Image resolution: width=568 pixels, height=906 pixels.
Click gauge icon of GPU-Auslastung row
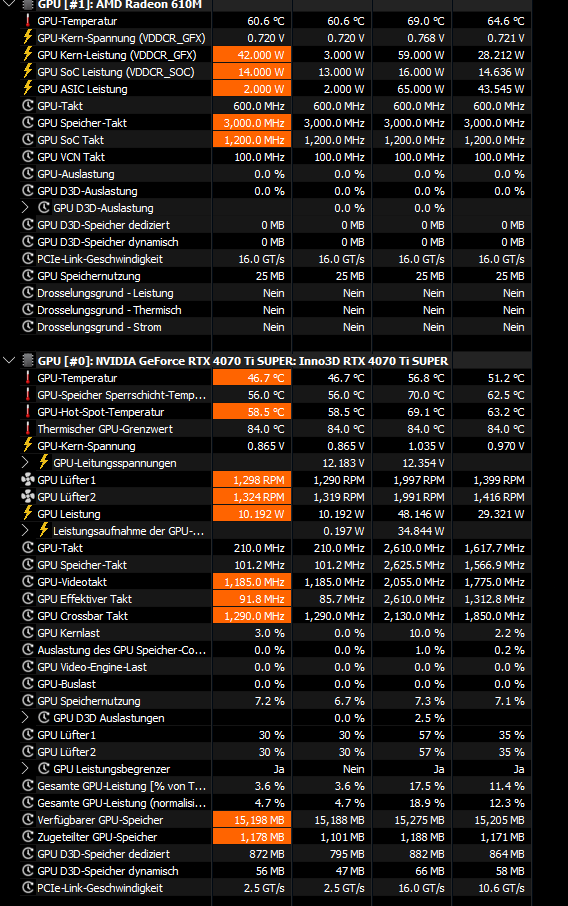pyautogui.click(x=28, y=173)
